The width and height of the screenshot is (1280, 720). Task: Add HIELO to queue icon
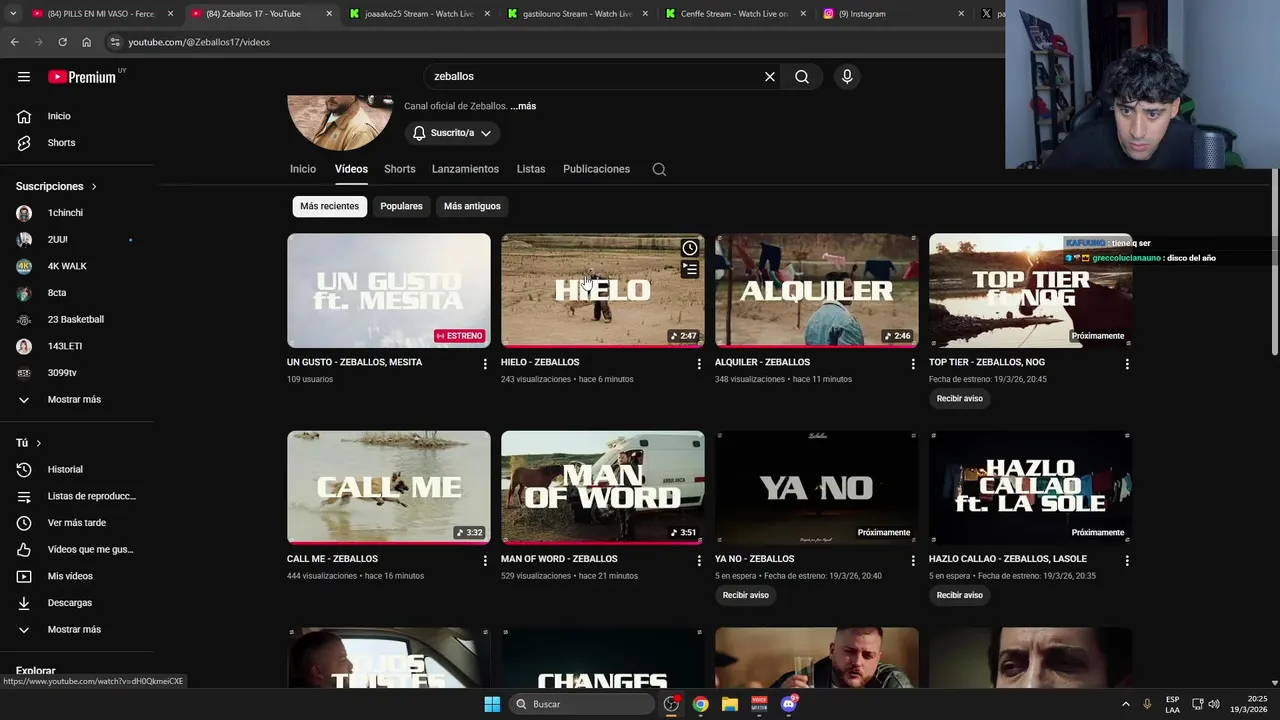690,269
